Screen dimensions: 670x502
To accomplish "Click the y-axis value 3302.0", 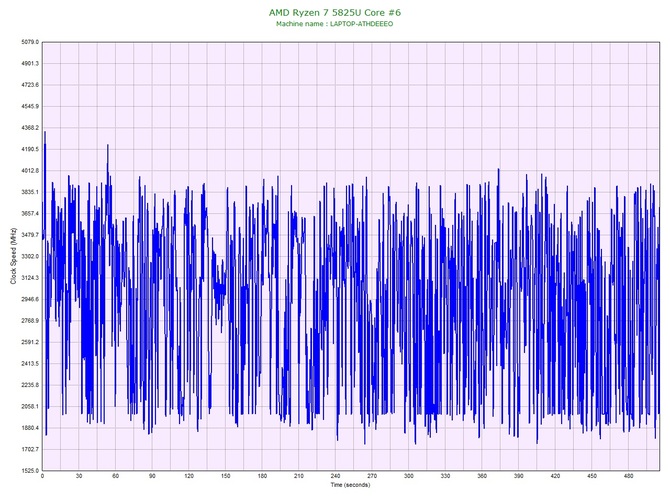I will 30,257.
